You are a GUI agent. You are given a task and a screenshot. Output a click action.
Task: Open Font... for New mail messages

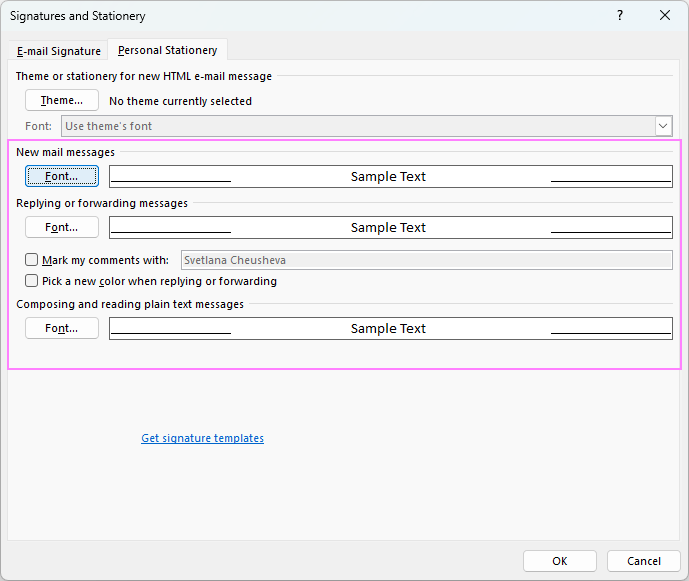pyautogui.click(x=62, y=176)
